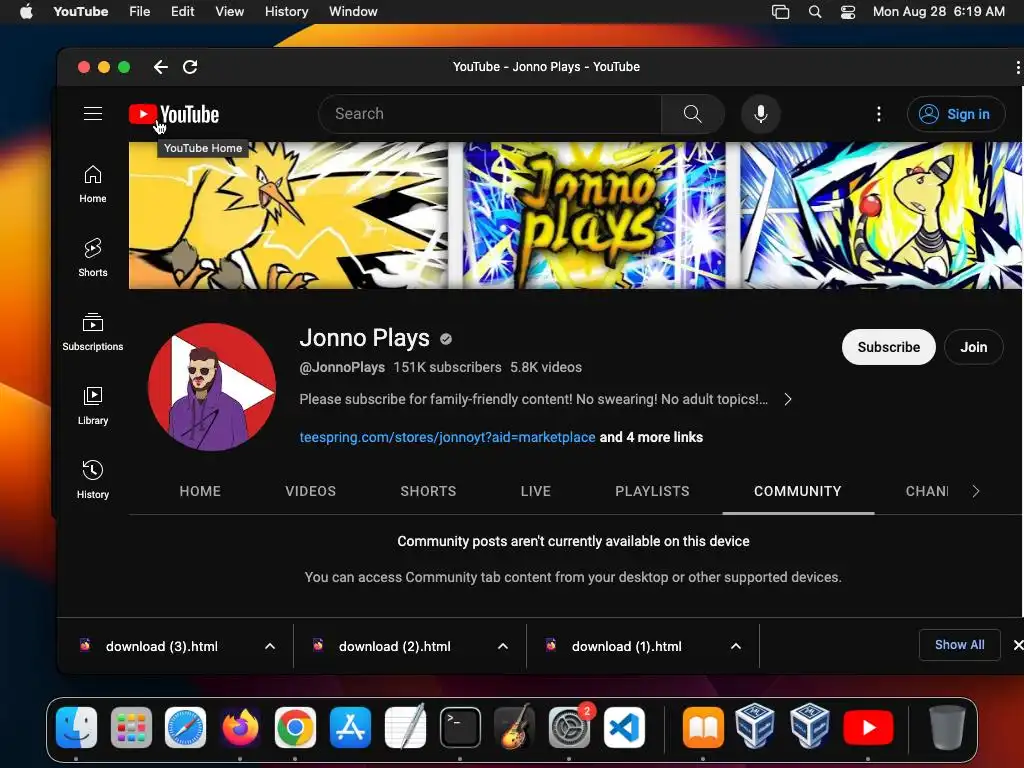Go to Home in sidebar
1024x768 pixels.
coord(93,184)
